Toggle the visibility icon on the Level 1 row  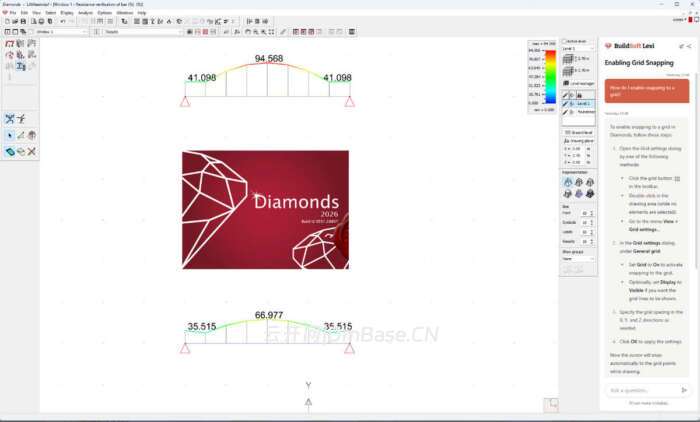point(572,104)
